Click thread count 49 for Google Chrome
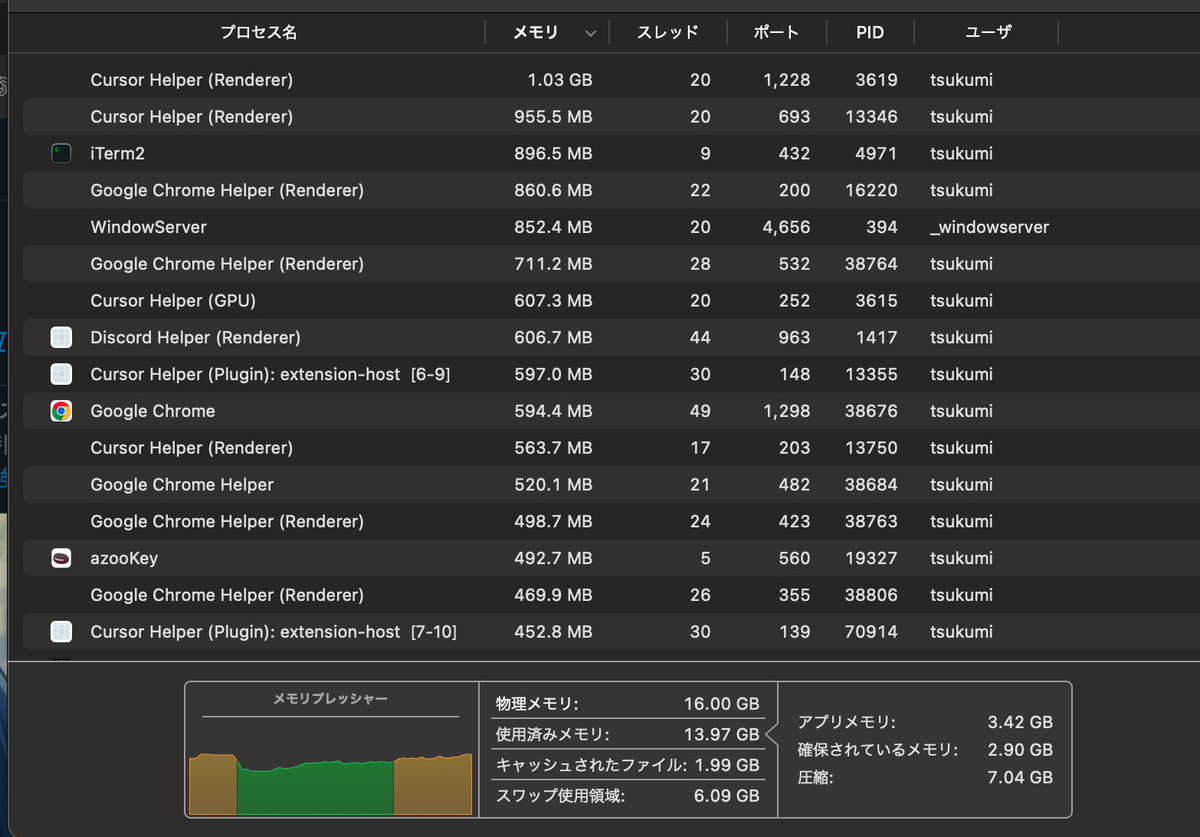Image resolution: width=1200 pixels, height=837 pixels. [700, 411]
